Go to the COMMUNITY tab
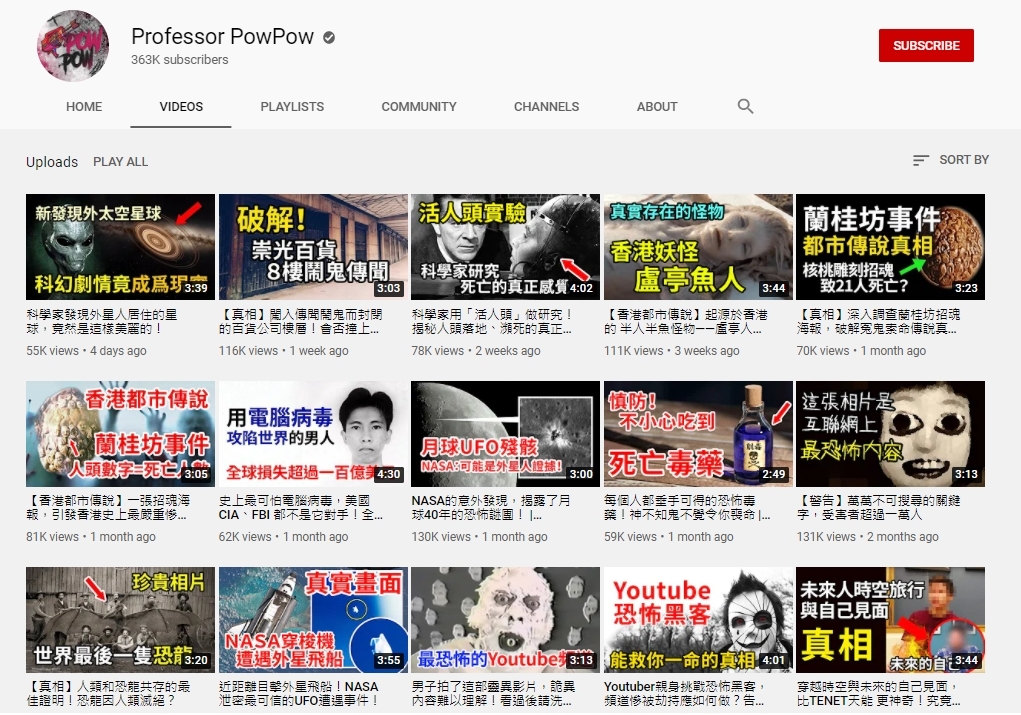Screen dimensions: 1021x715 click(419, 107)
